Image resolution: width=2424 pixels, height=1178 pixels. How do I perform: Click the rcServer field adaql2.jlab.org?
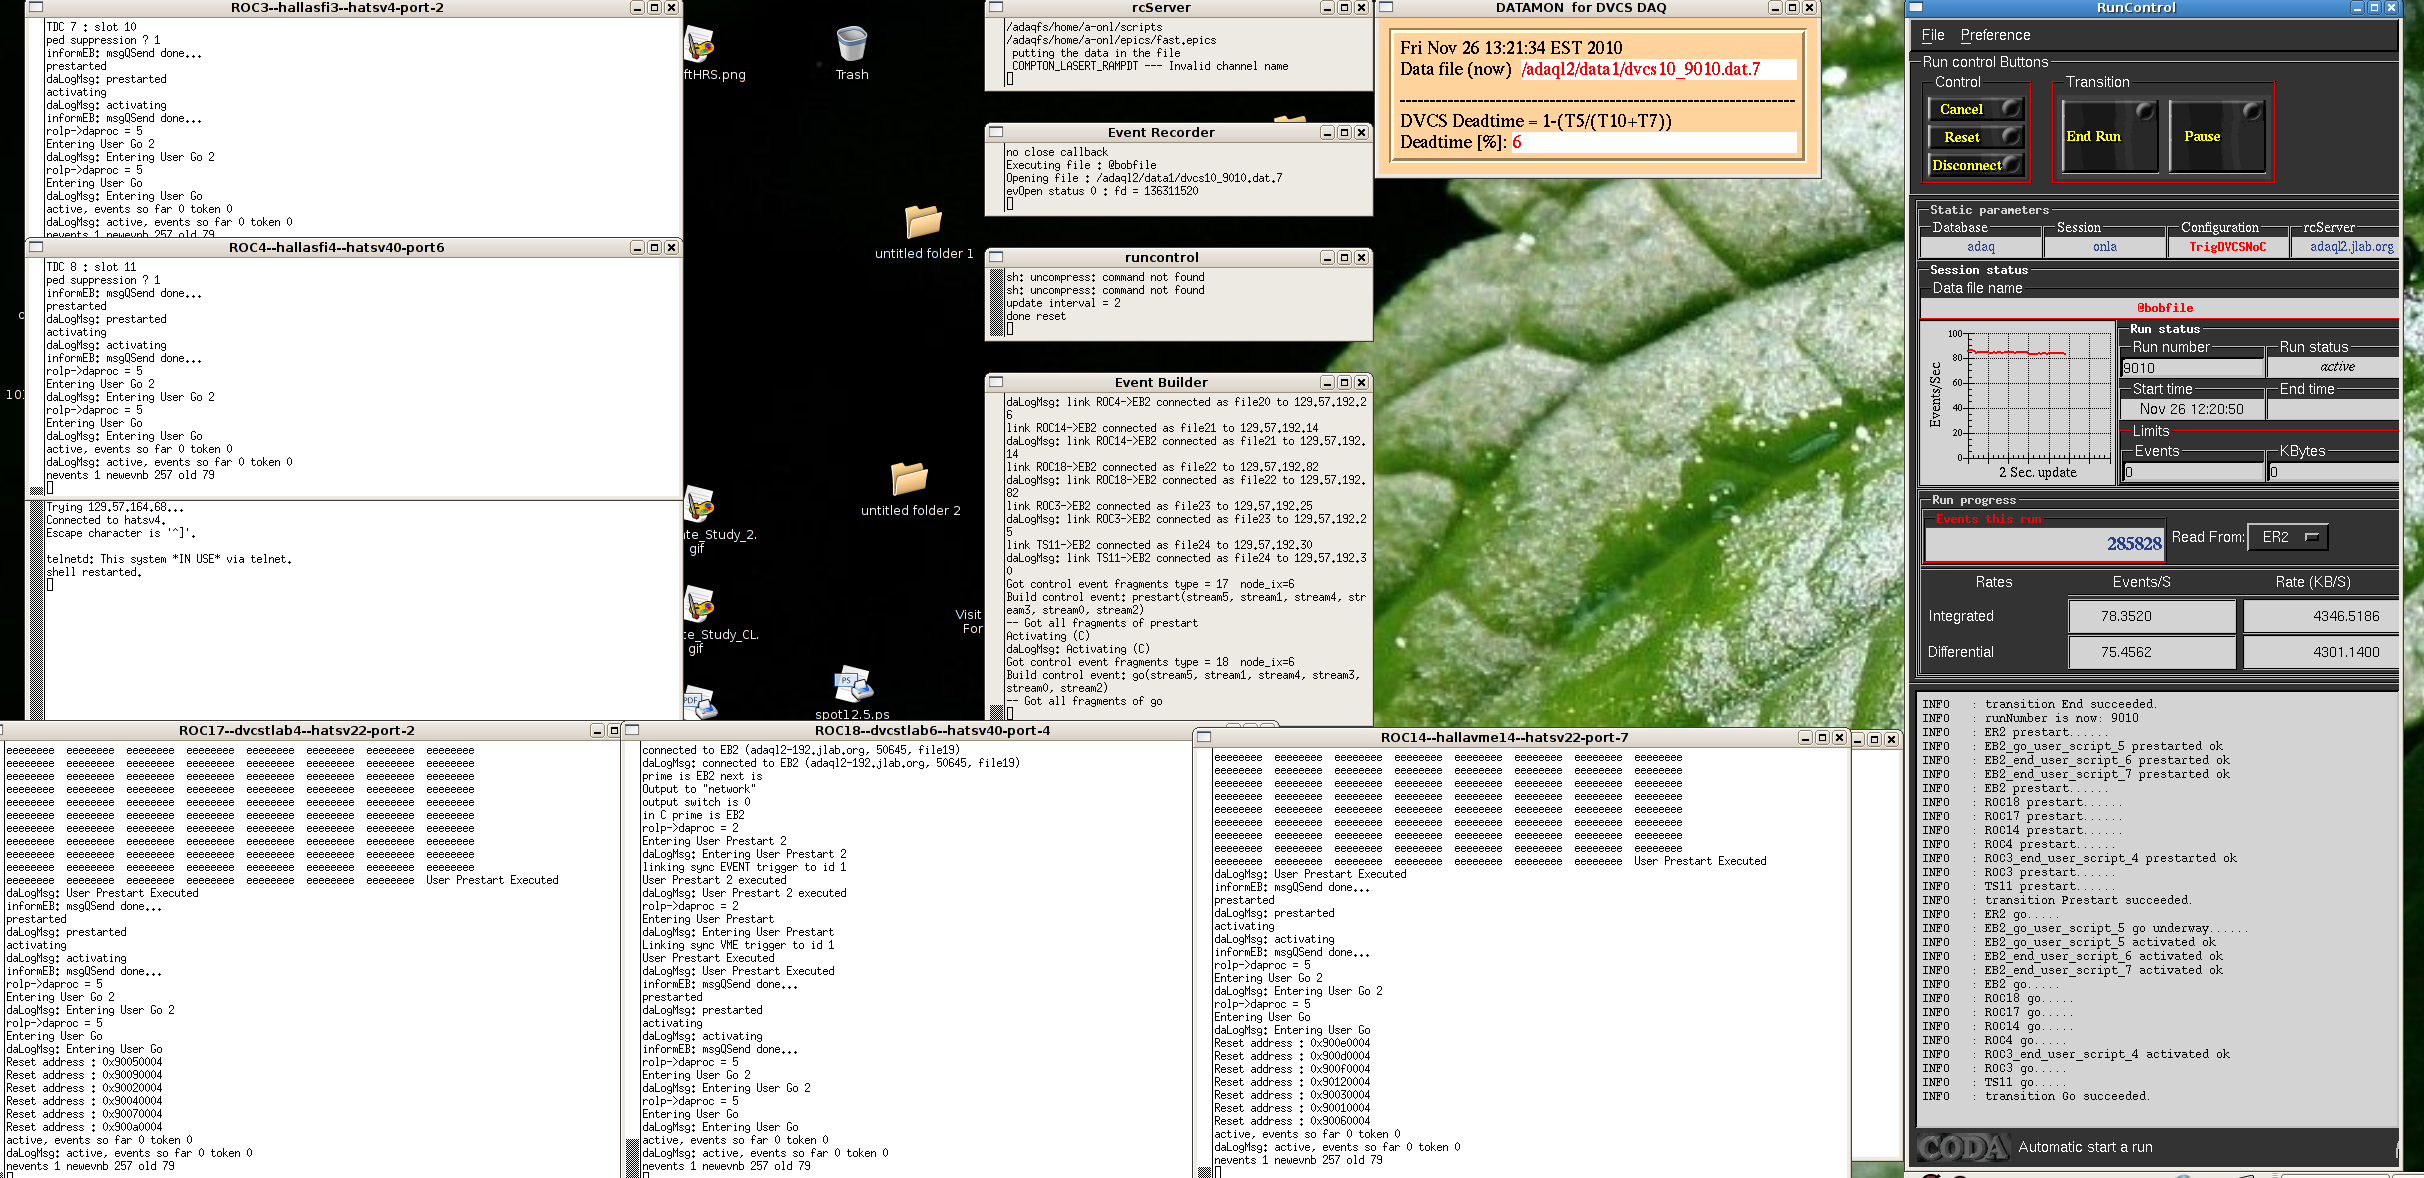tap(2346, 247)
